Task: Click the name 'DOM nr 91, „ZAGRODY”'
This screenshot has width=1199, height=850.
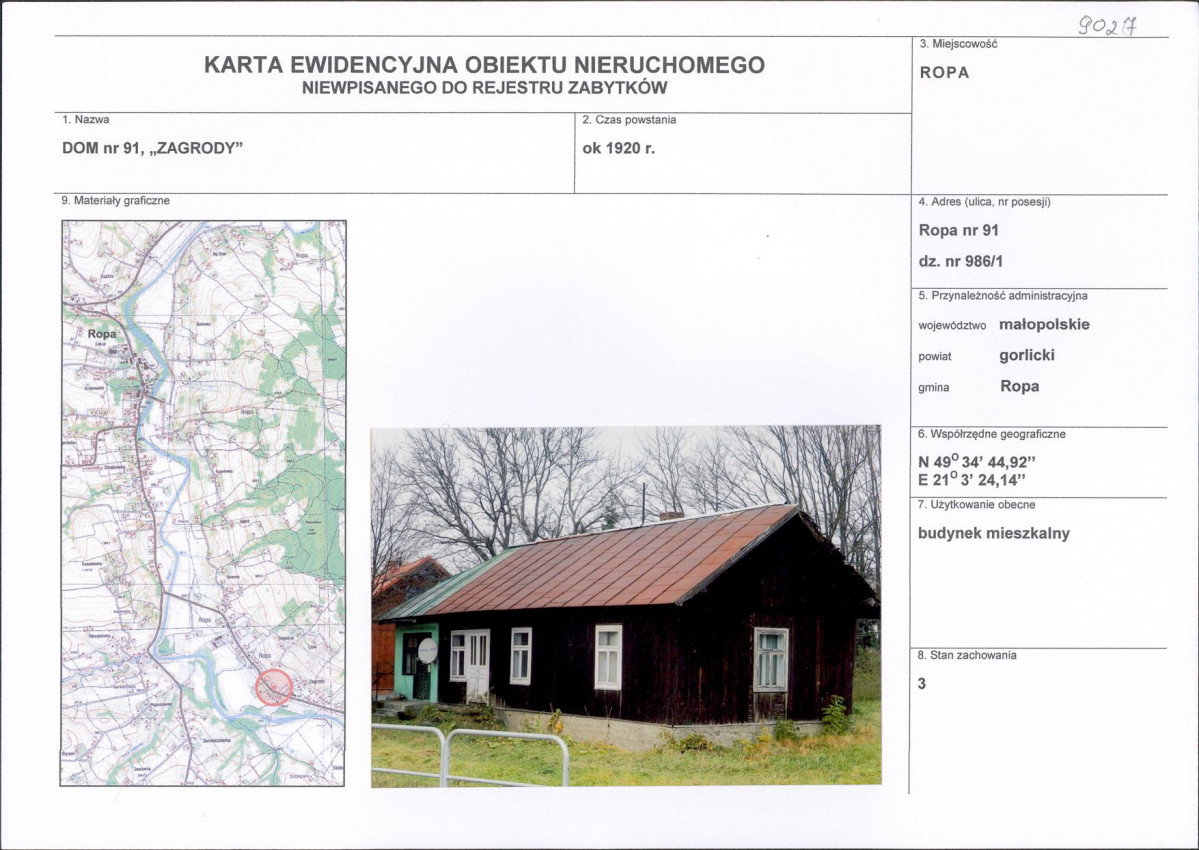Action: (x=152, y=148)
